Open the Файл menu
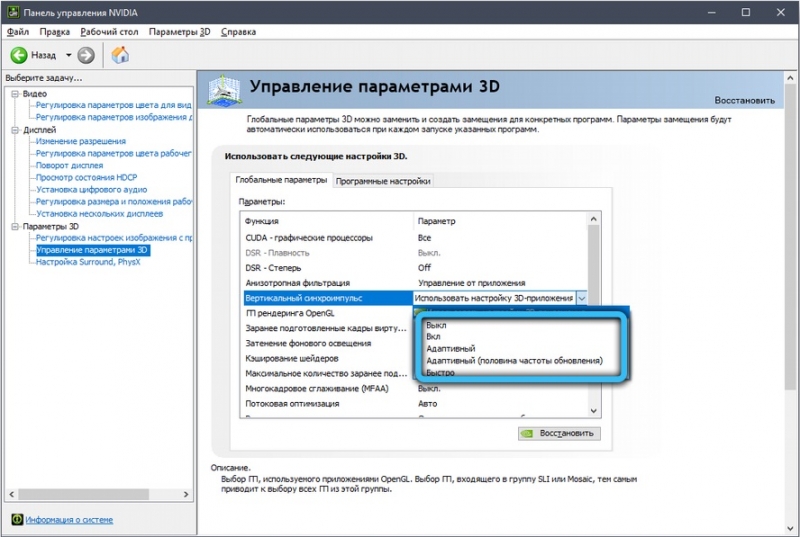Viewport: 800px width, 537px height. click(18, 32)
